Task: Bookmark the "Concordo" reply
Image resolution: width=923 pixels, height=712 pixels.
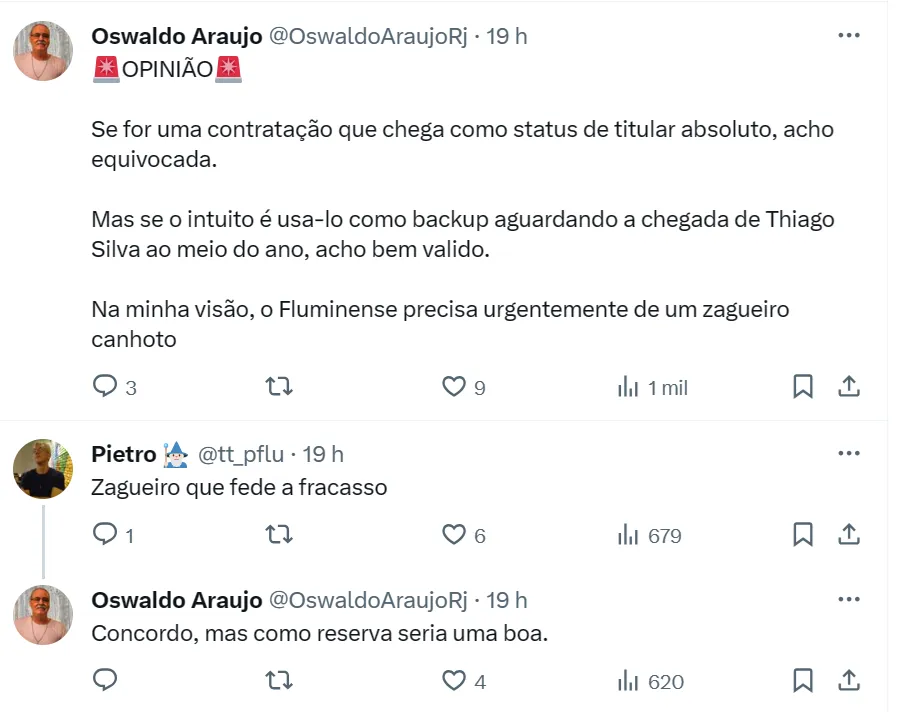Action: (x=802, y=681)
